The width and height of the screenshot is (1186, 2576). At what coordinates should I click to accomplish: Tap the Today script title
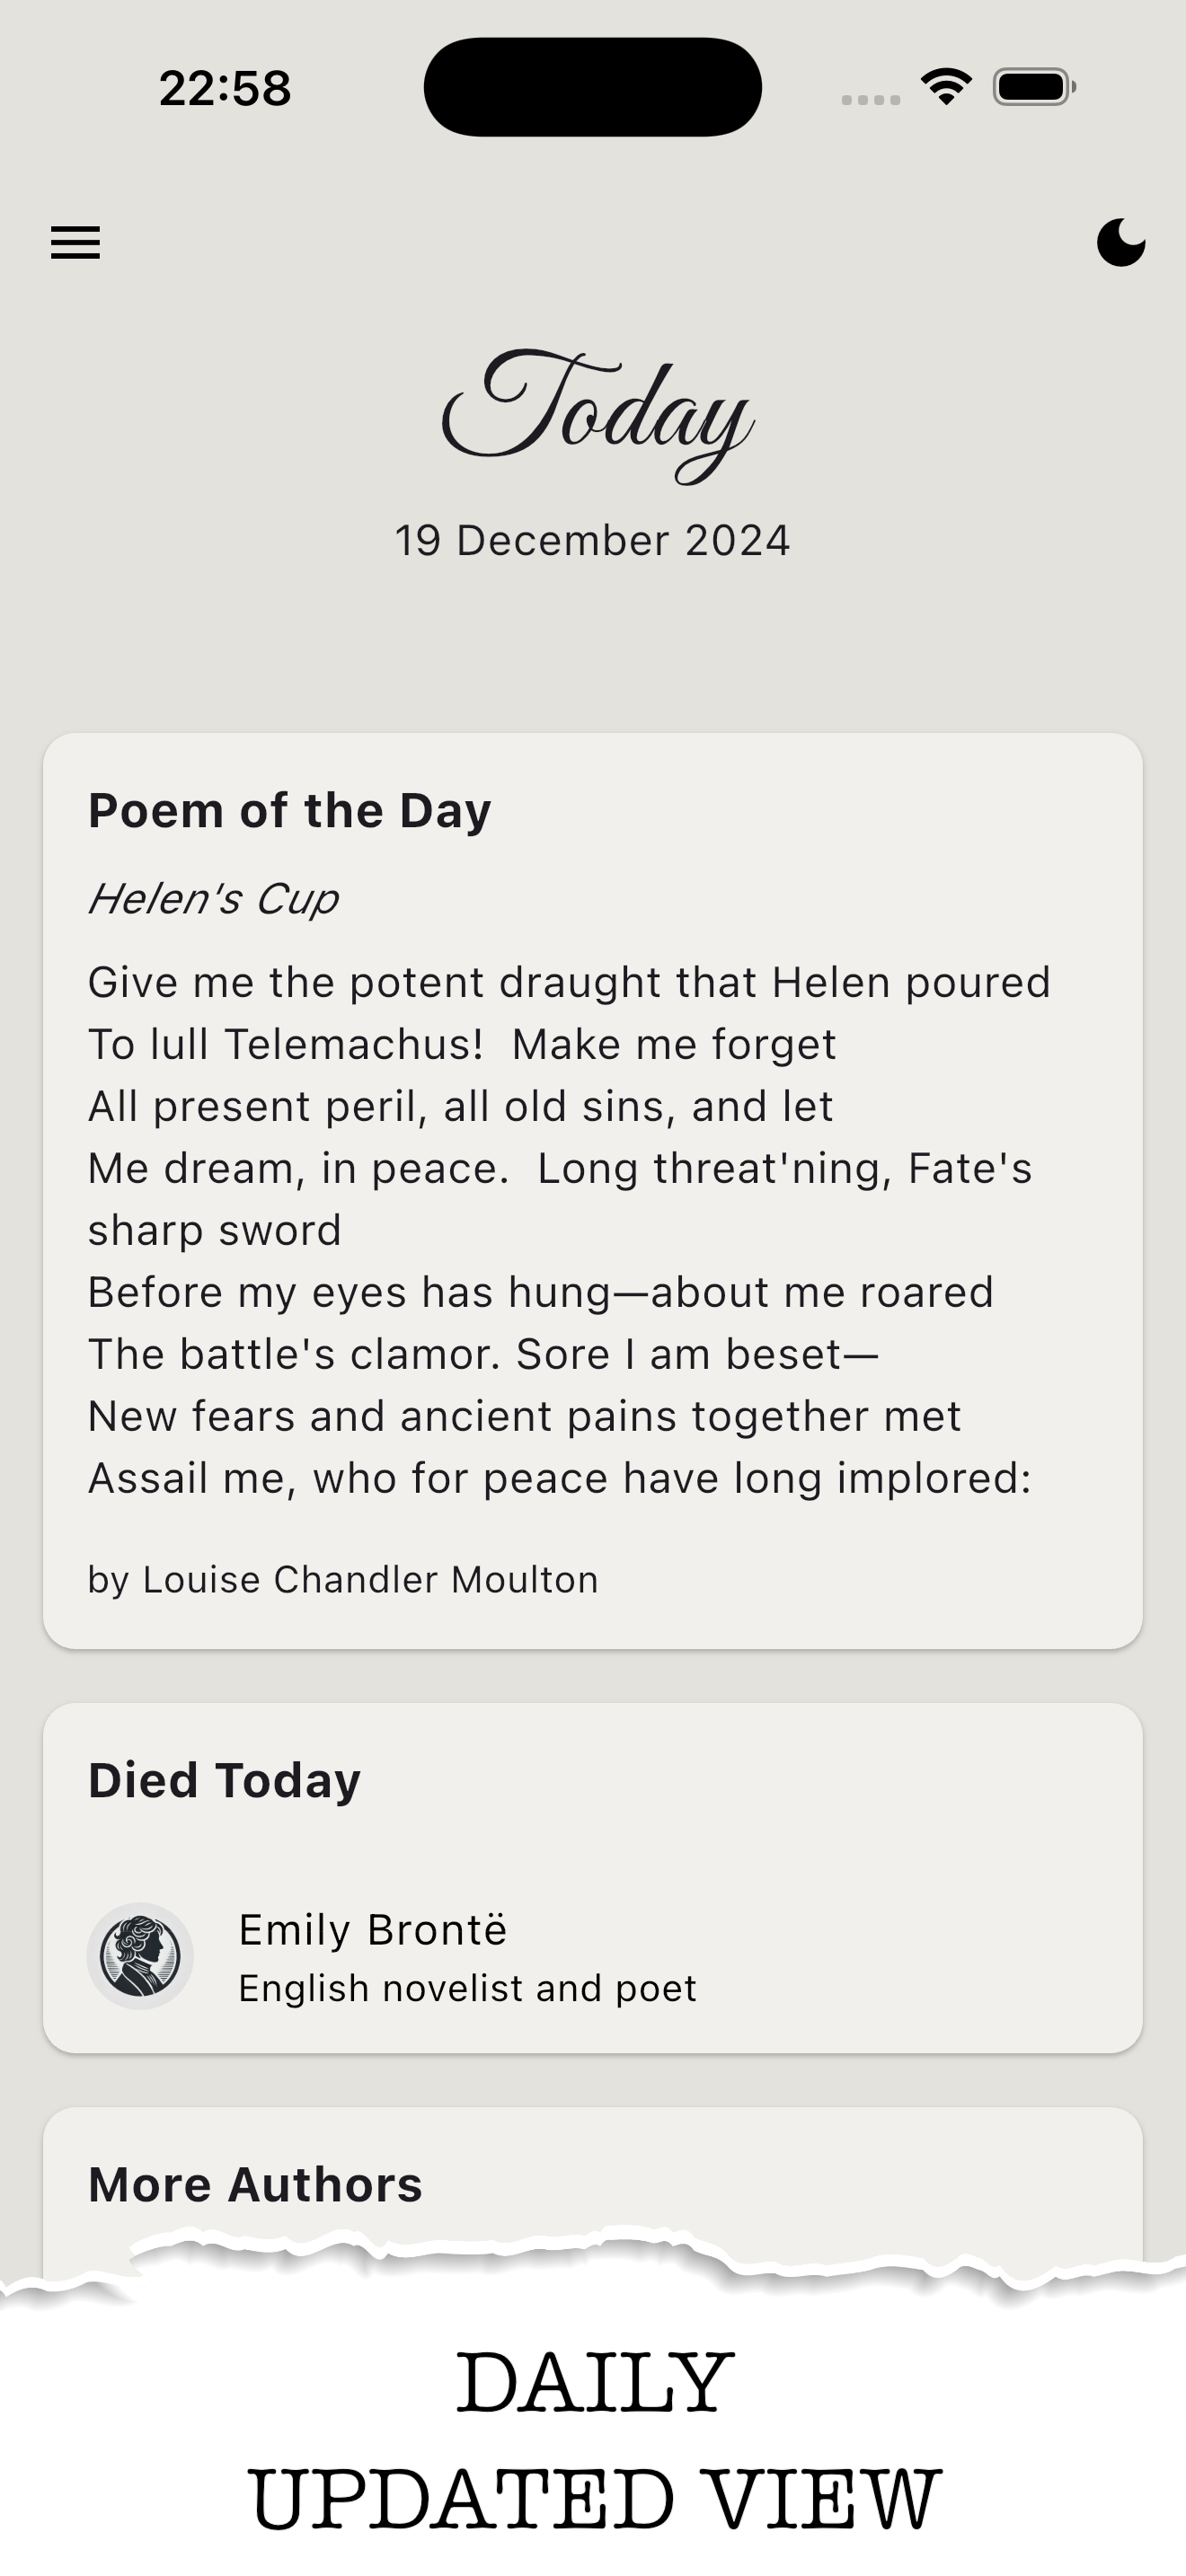(596, 415)
